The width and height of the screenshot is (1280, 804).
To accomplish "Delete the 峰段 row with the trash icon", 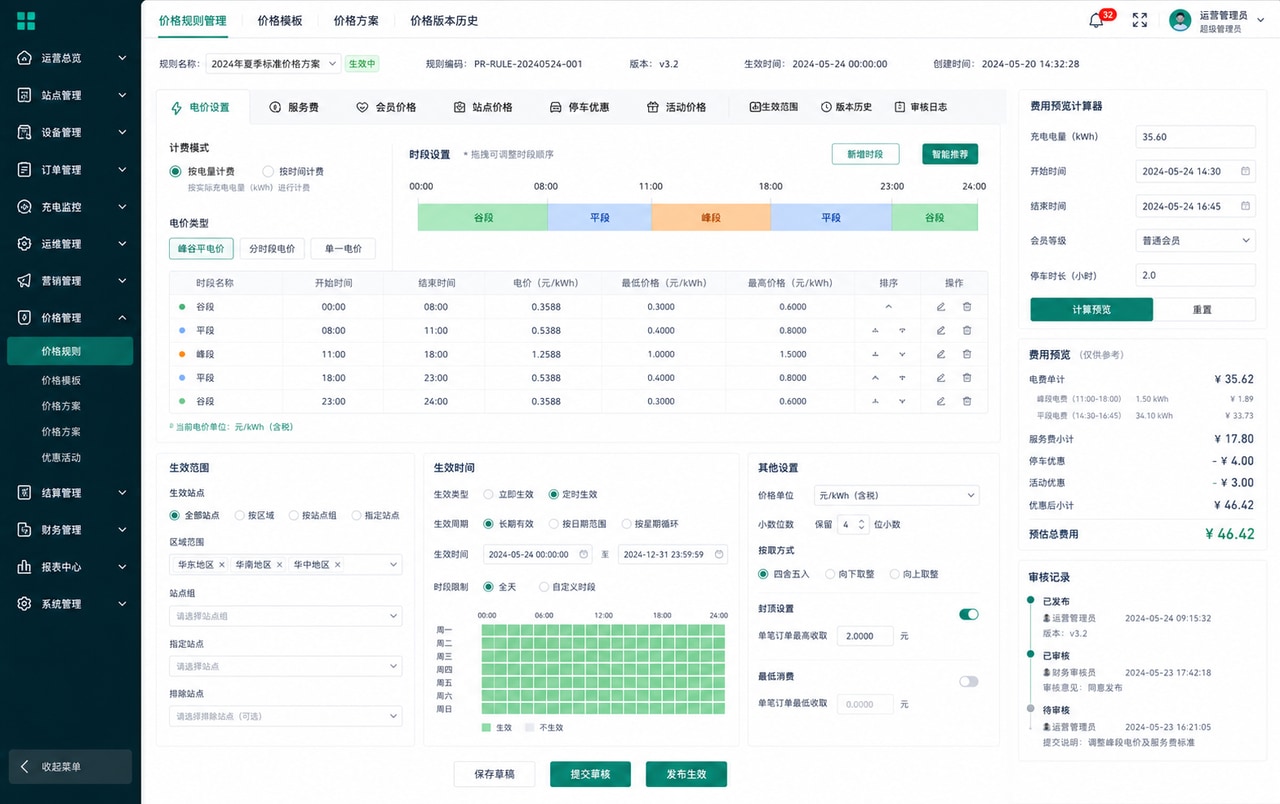I will point(967,354).
